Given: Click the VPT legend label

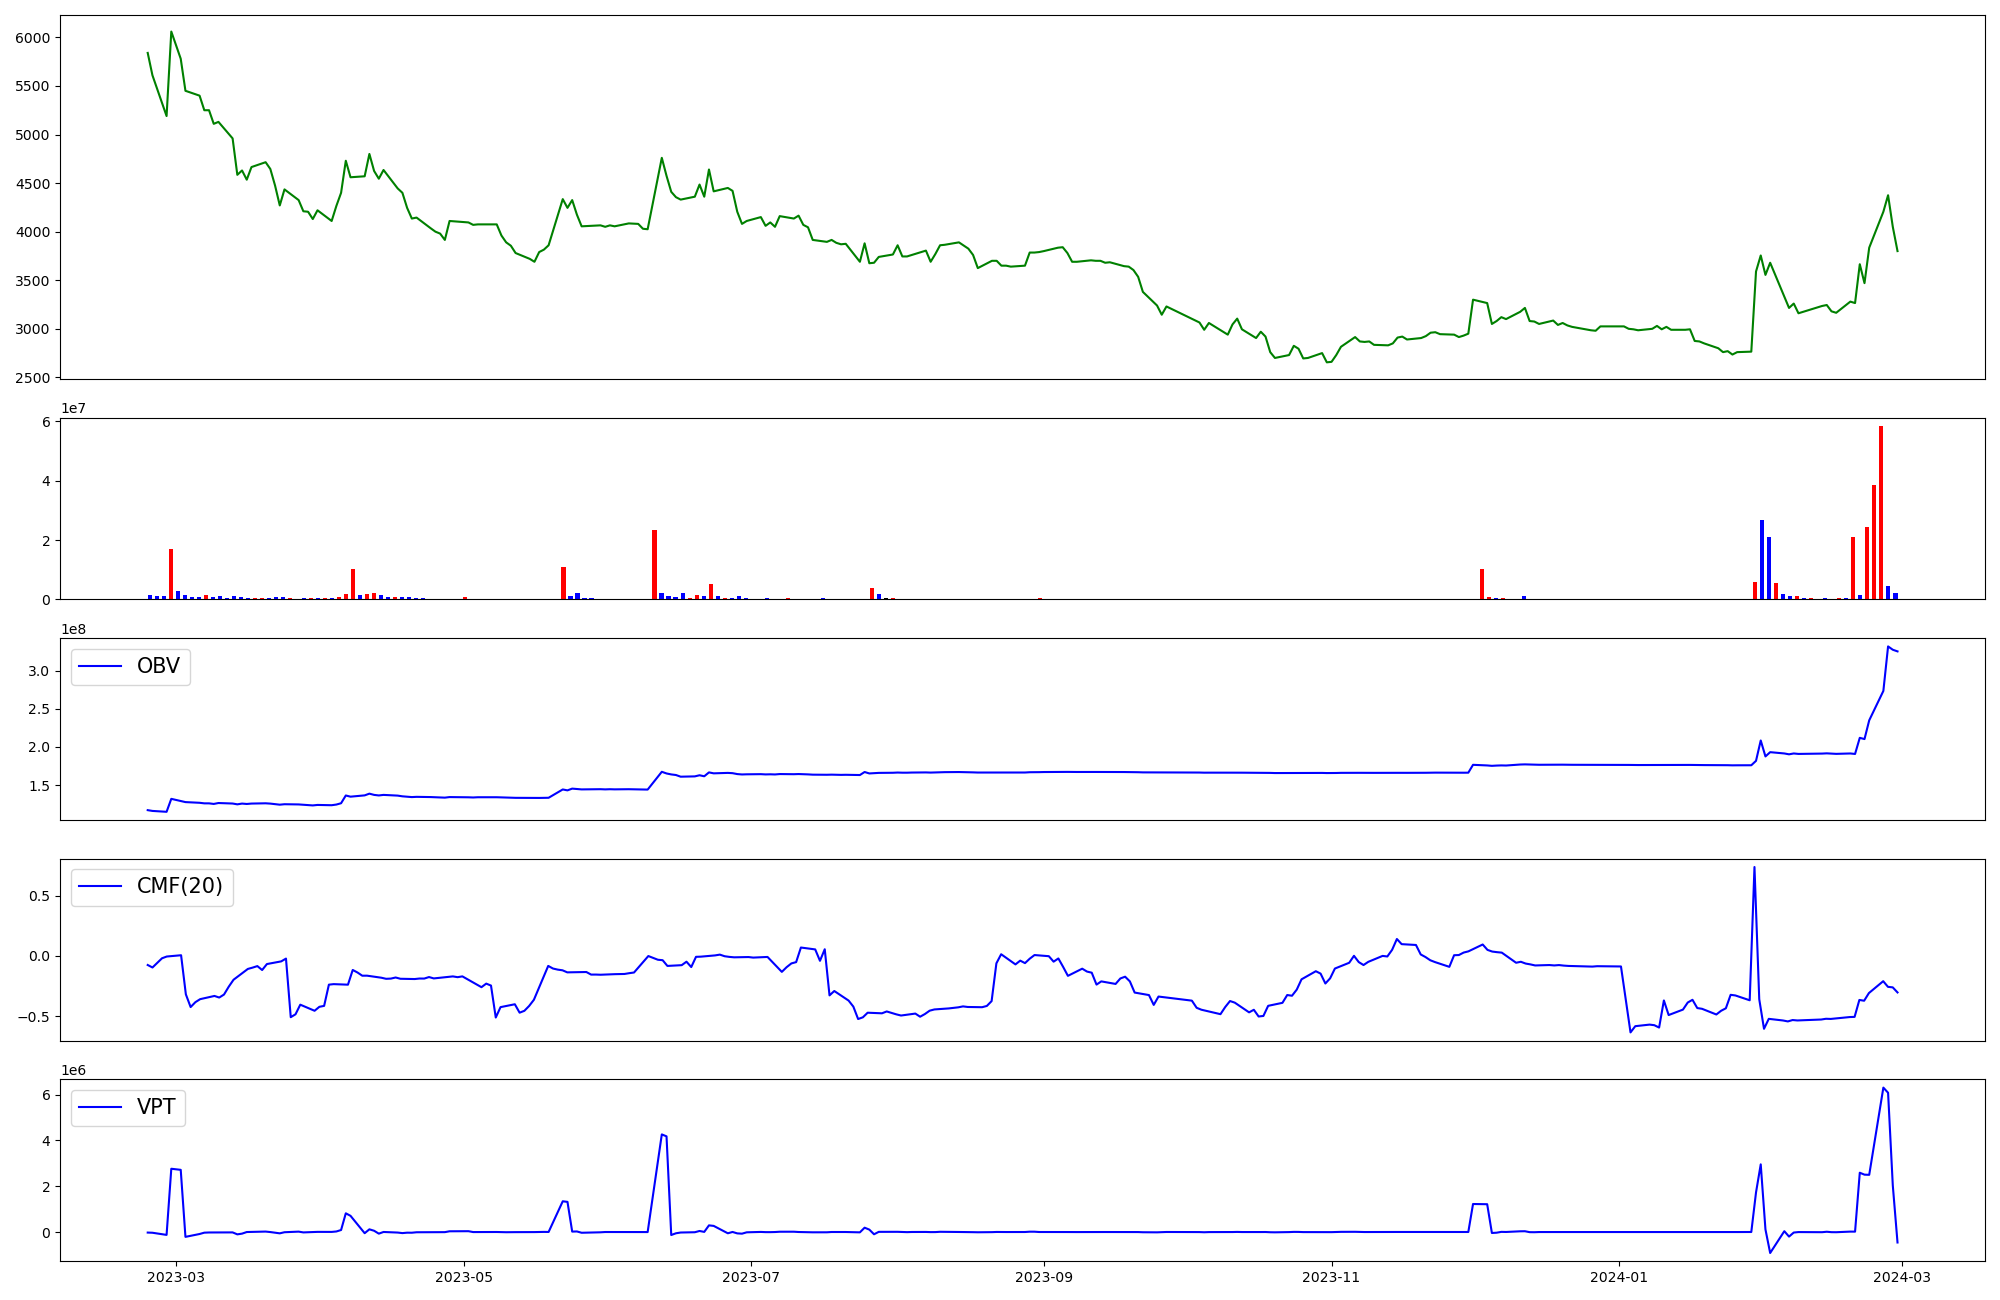Looking at the screenshot, I should (x=156, y=1107).
